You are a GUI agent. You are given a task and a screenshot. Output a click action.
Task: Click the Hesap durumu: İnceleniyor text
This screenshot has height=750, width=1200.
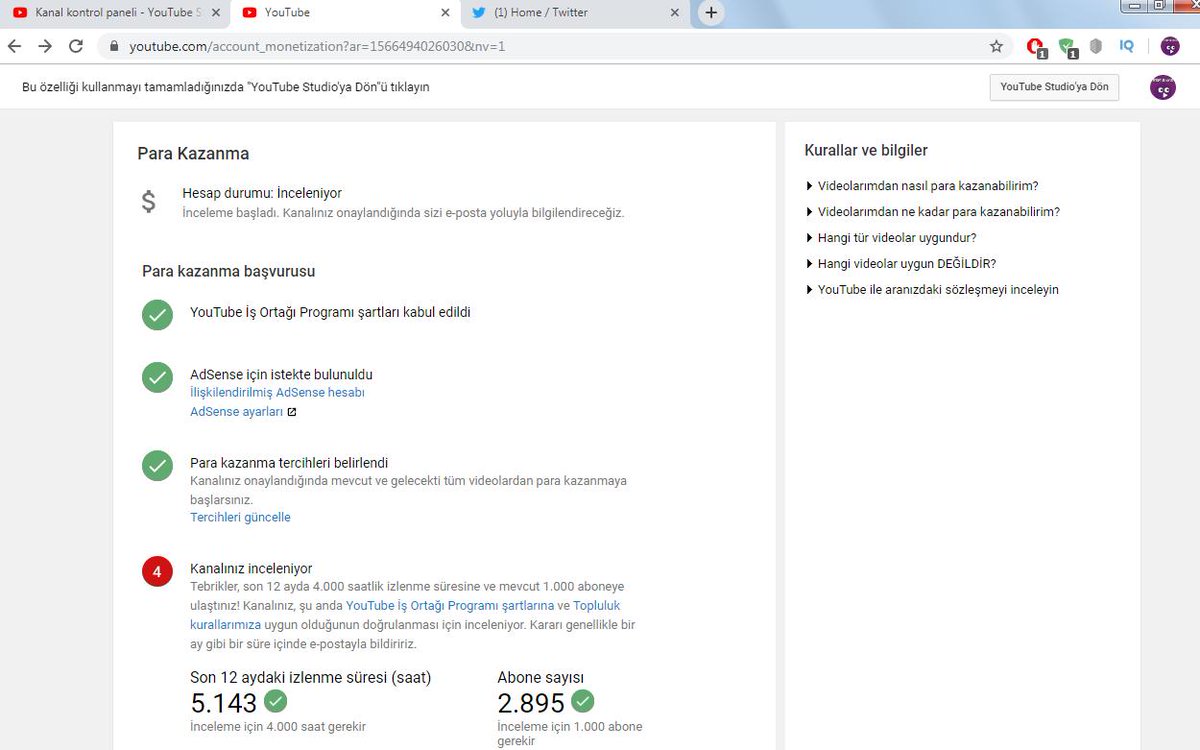pyautogui.click(x=262, y=193)
